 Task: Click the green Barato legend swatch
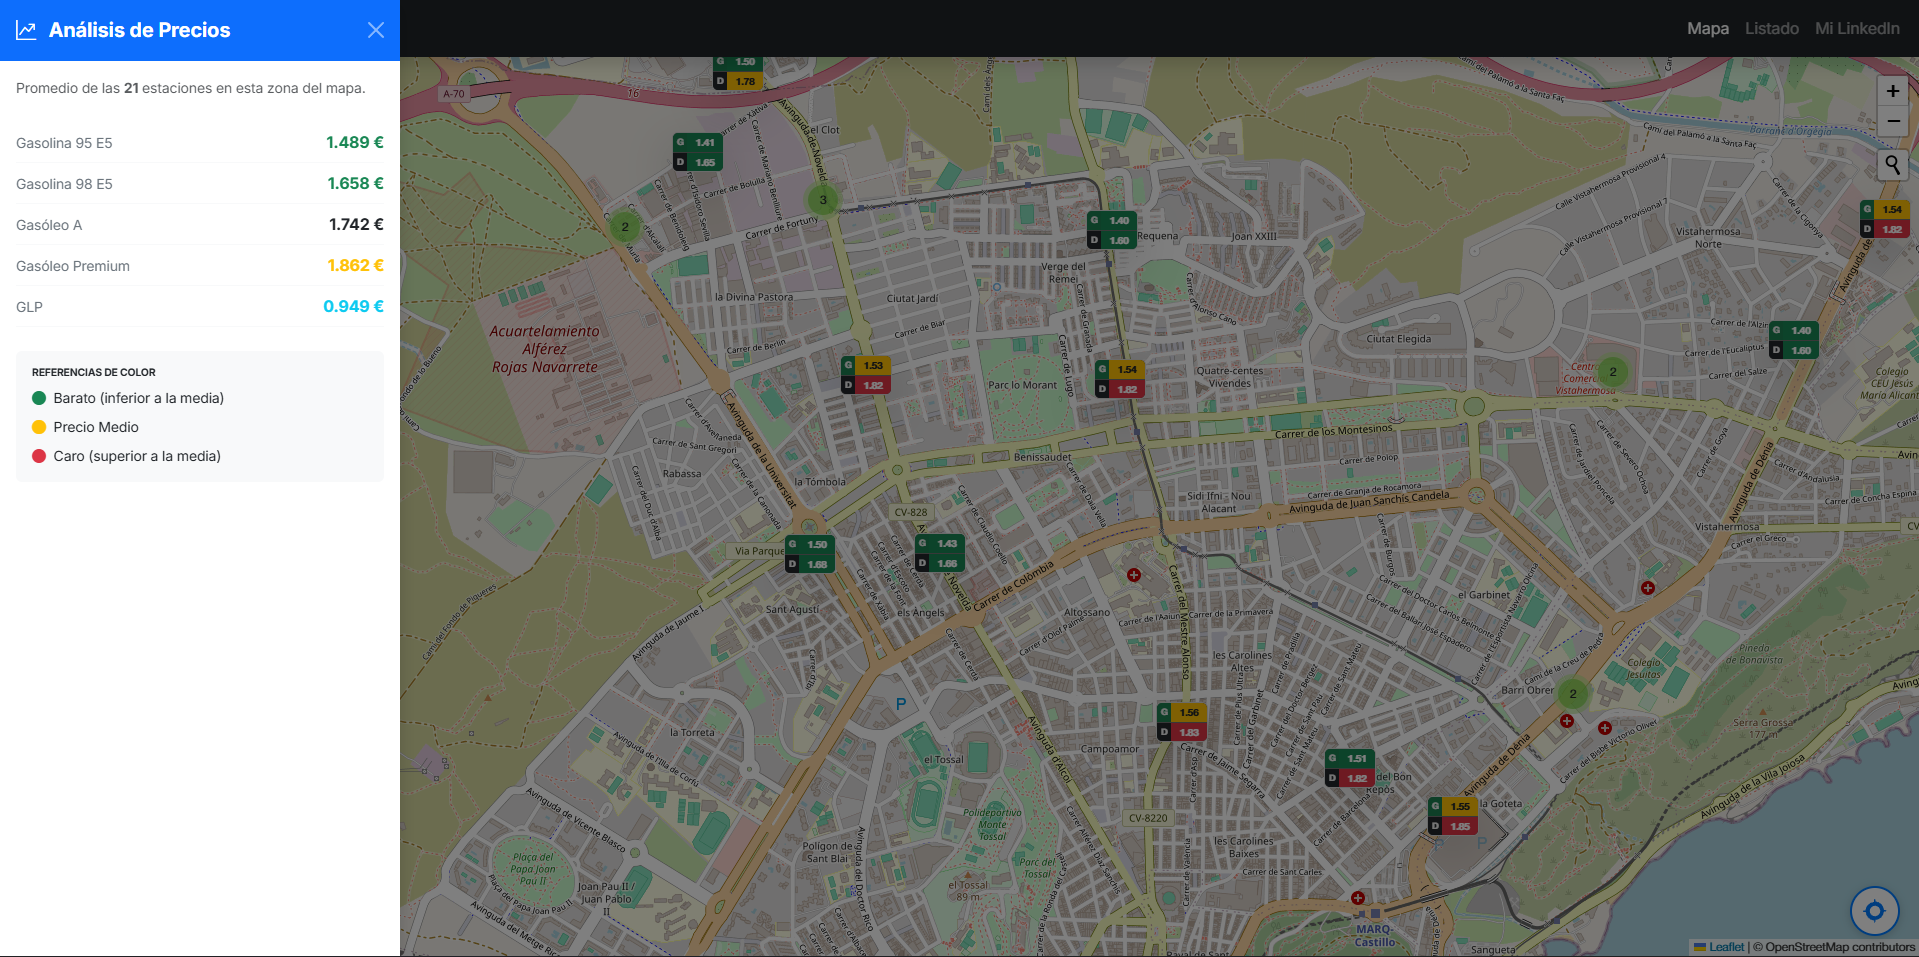[x=39, y=398]
